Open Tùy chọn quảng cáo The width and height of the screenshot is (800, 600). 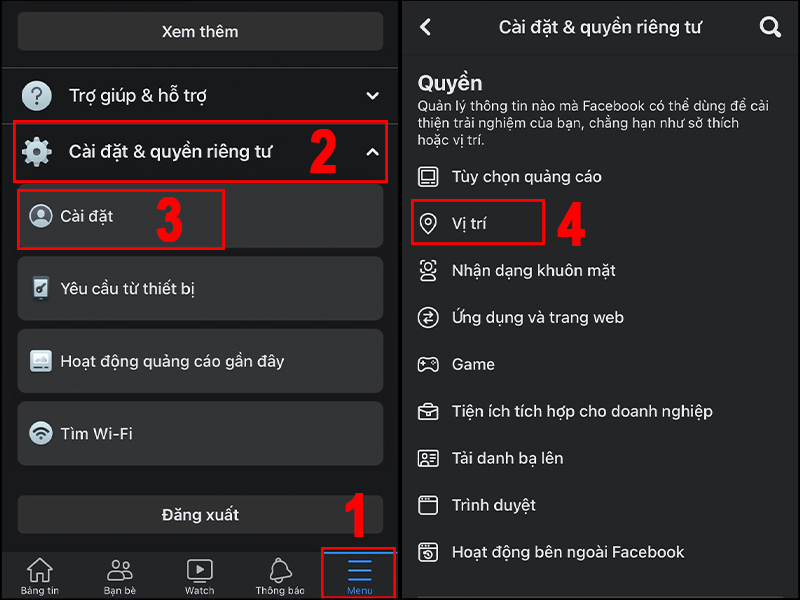[510, 177]
